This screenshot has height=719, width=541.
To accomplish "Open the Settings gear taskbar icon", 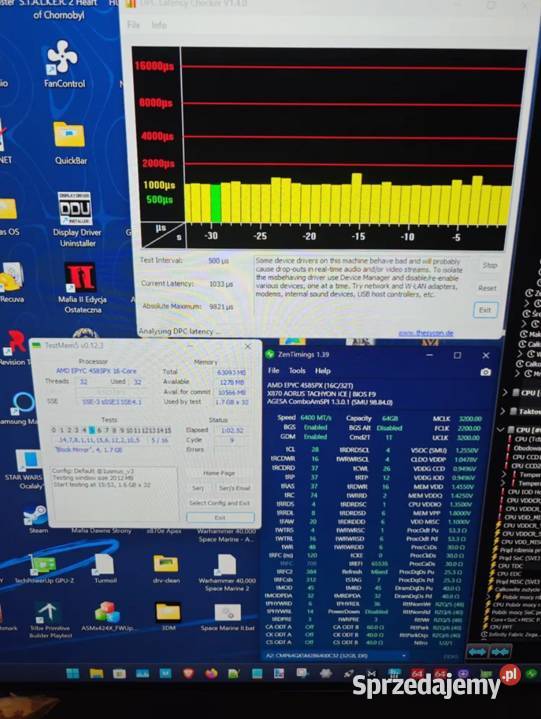I will [326, 673].
